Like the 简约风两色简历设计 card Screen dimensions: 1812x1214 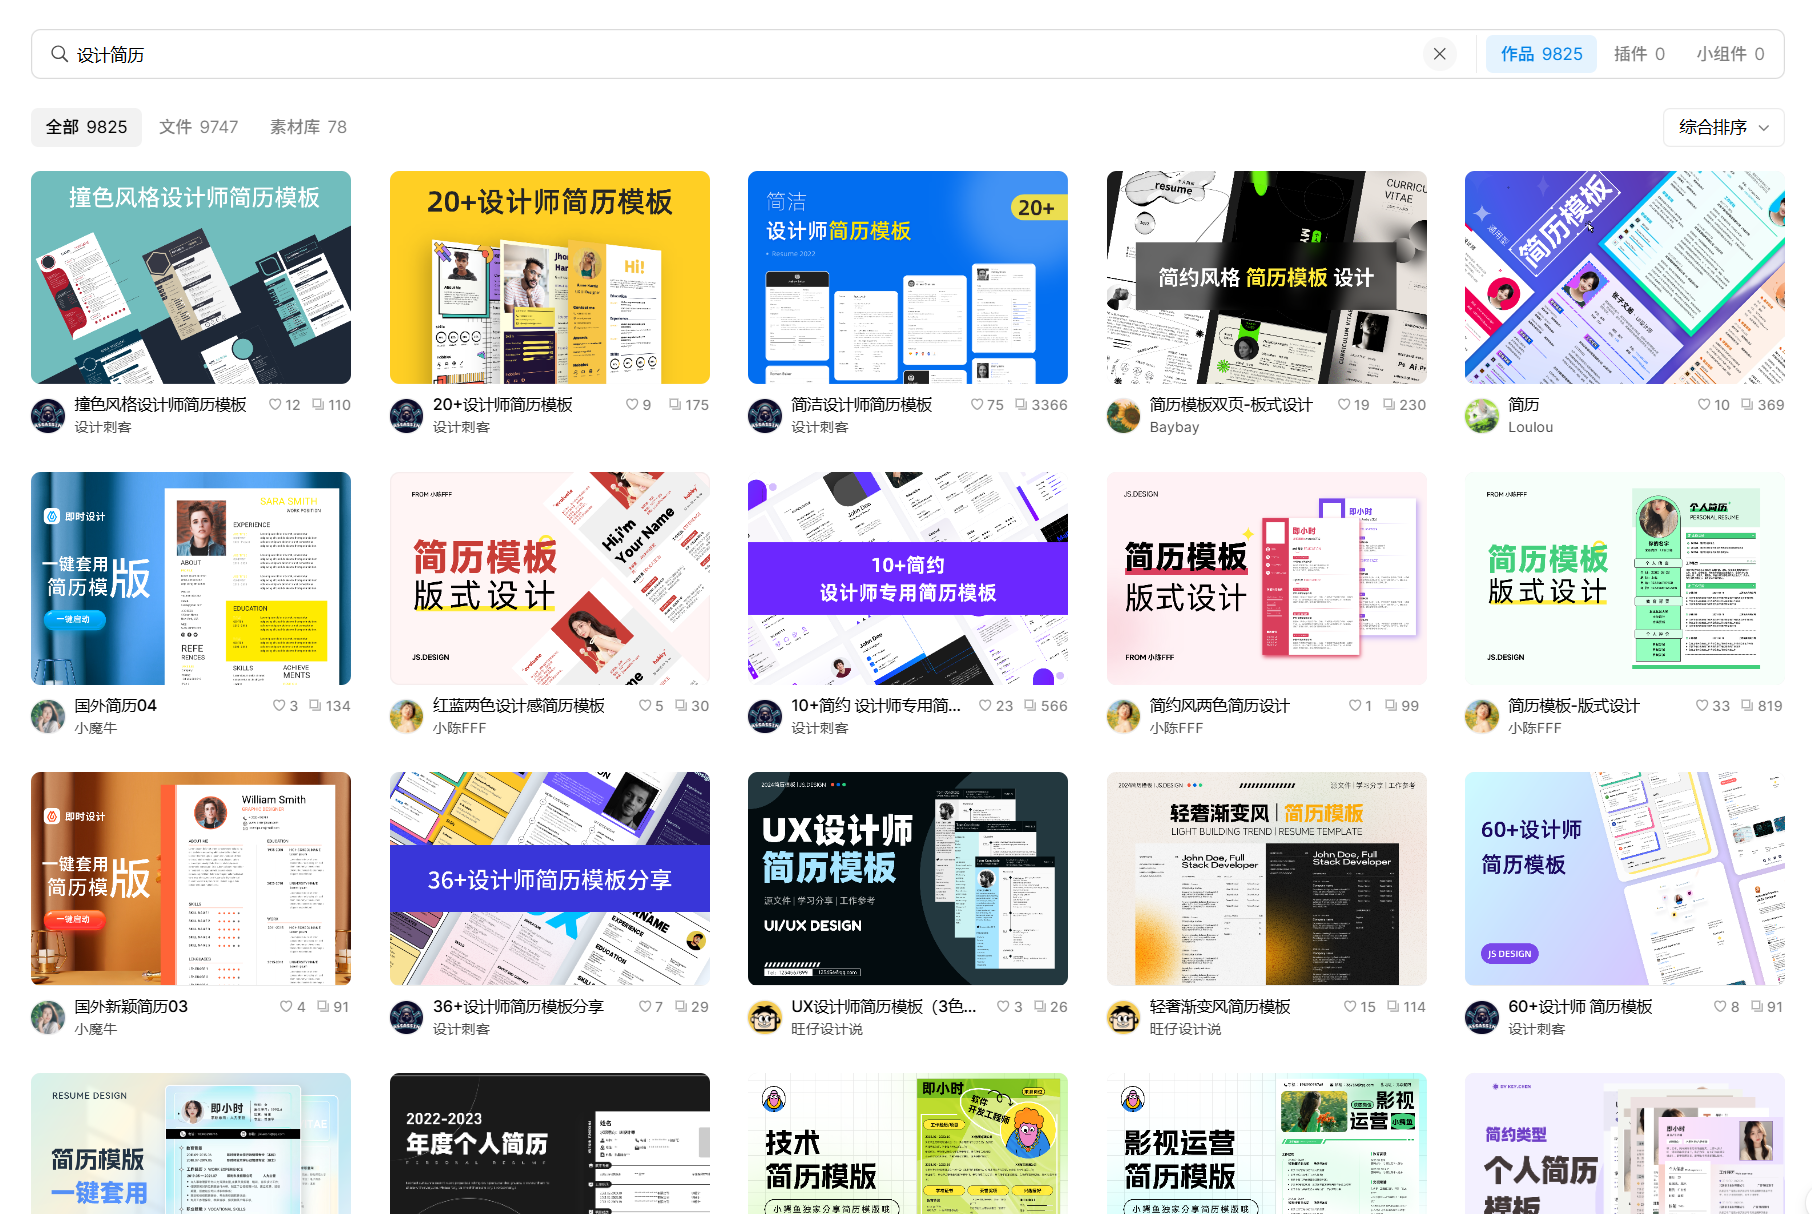(1355, 706)
